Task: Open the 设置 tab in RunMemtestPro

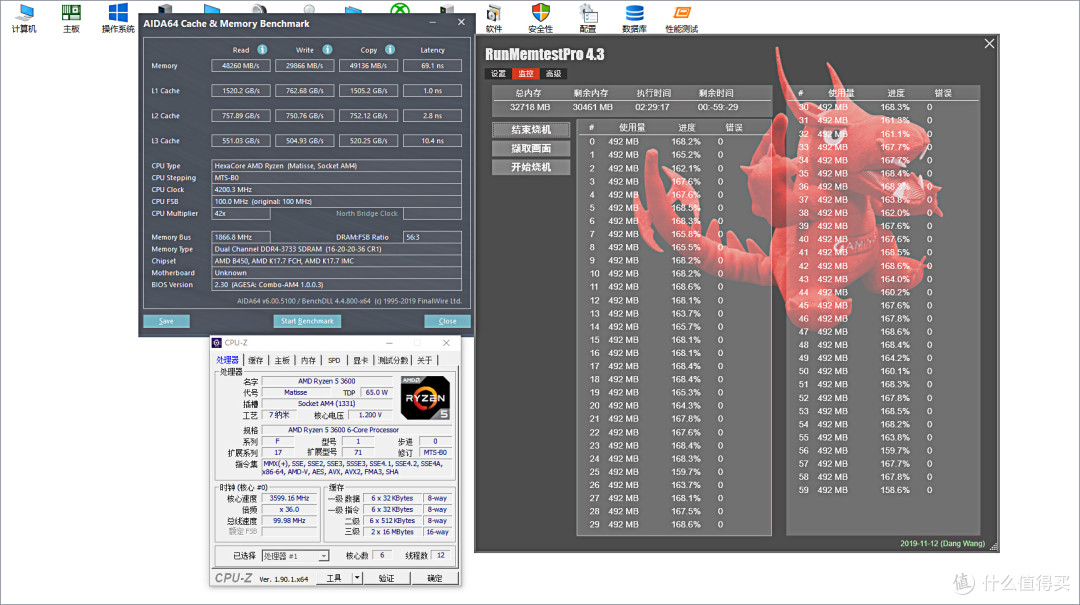Action: tap(499, 73)
